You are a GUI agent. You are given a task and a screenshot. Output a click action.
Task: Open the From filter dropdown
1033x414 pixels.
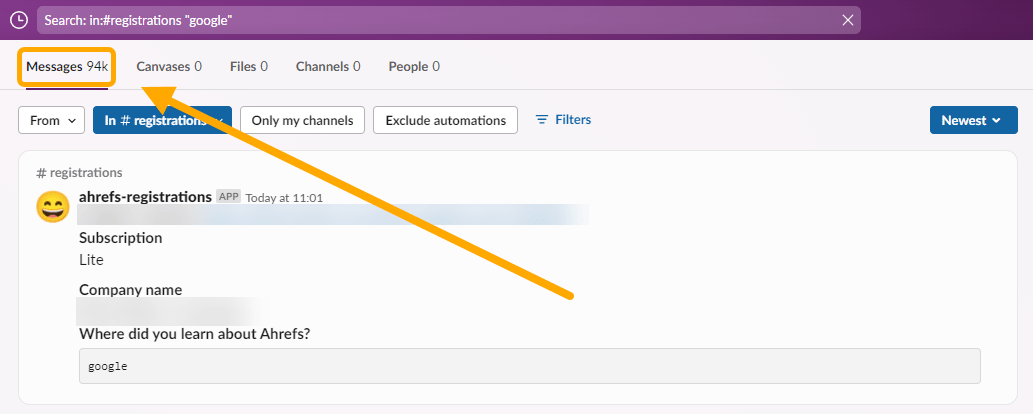point(51,120)
